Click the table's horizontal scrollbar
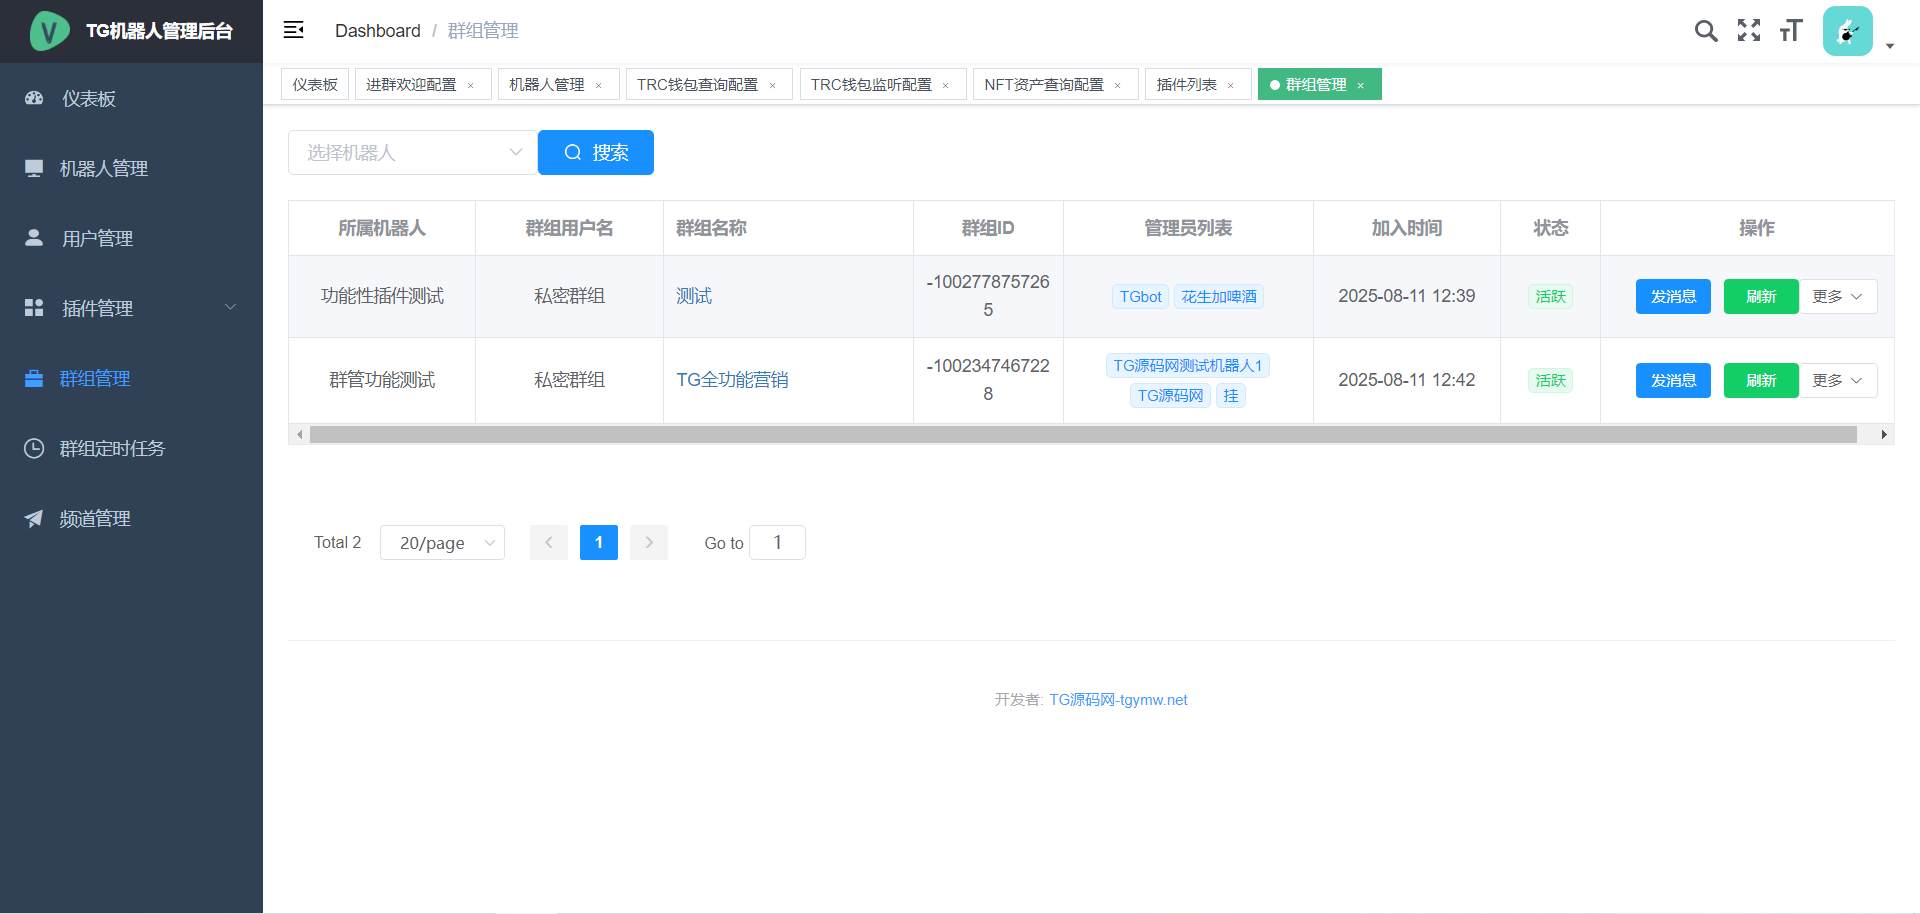Viewport: 1920px width, 914px height. tap(1082, 435)
